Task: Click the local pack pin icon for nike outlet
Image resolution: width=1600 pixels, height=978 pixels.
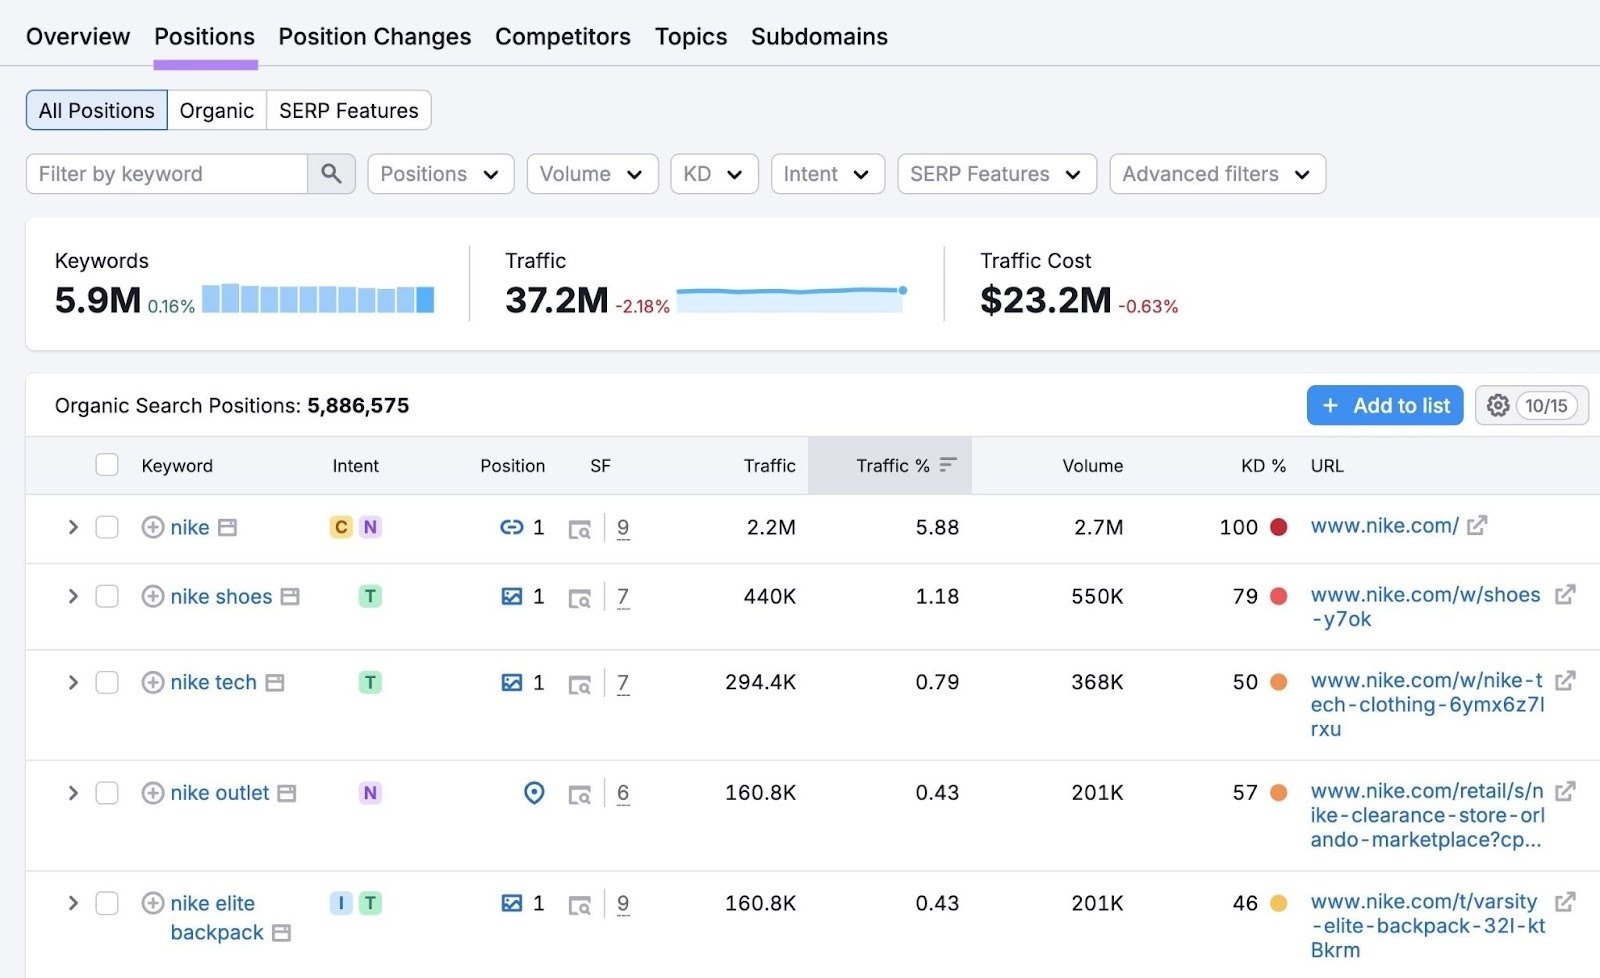Action: pos(534,793)
